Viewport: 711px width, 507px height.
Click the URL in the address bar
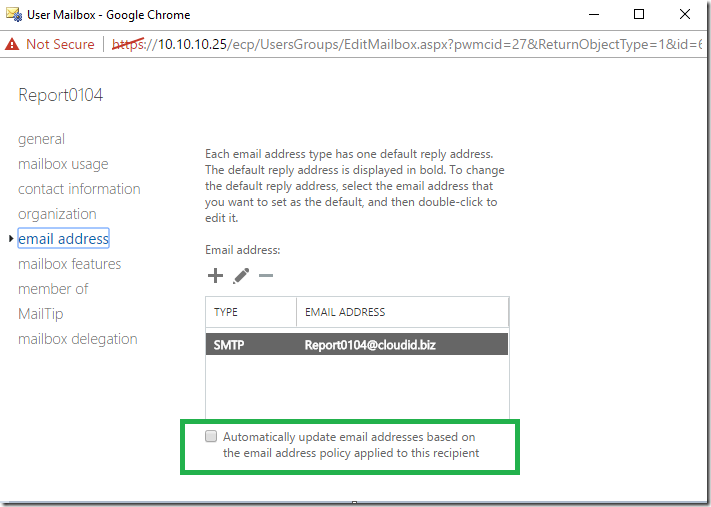[406, 44]
